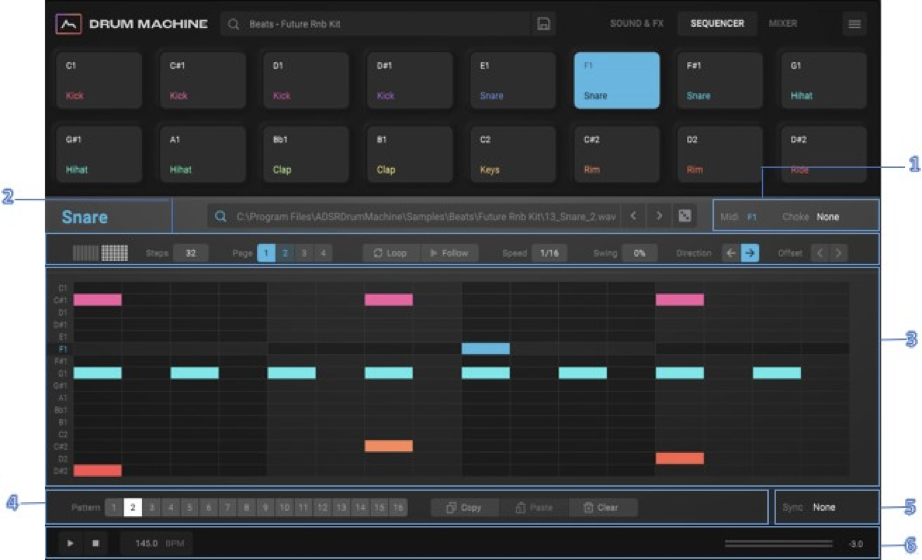Open the Sync None dropdown
Image resolution: width=922 pixels, height=560 pixels.
point(824,507)
